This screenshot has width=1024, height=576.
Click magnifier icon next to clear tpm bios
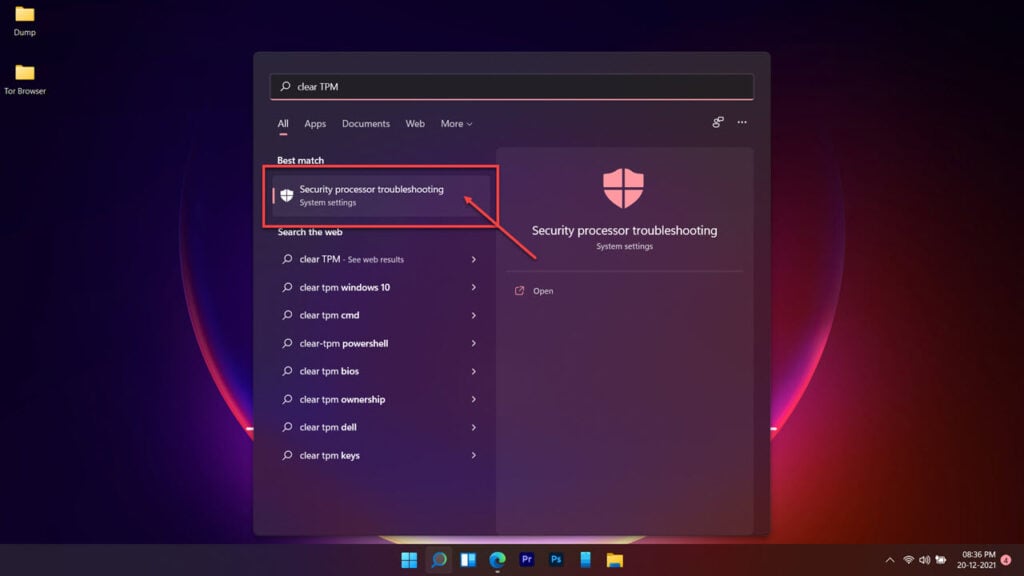287,371
